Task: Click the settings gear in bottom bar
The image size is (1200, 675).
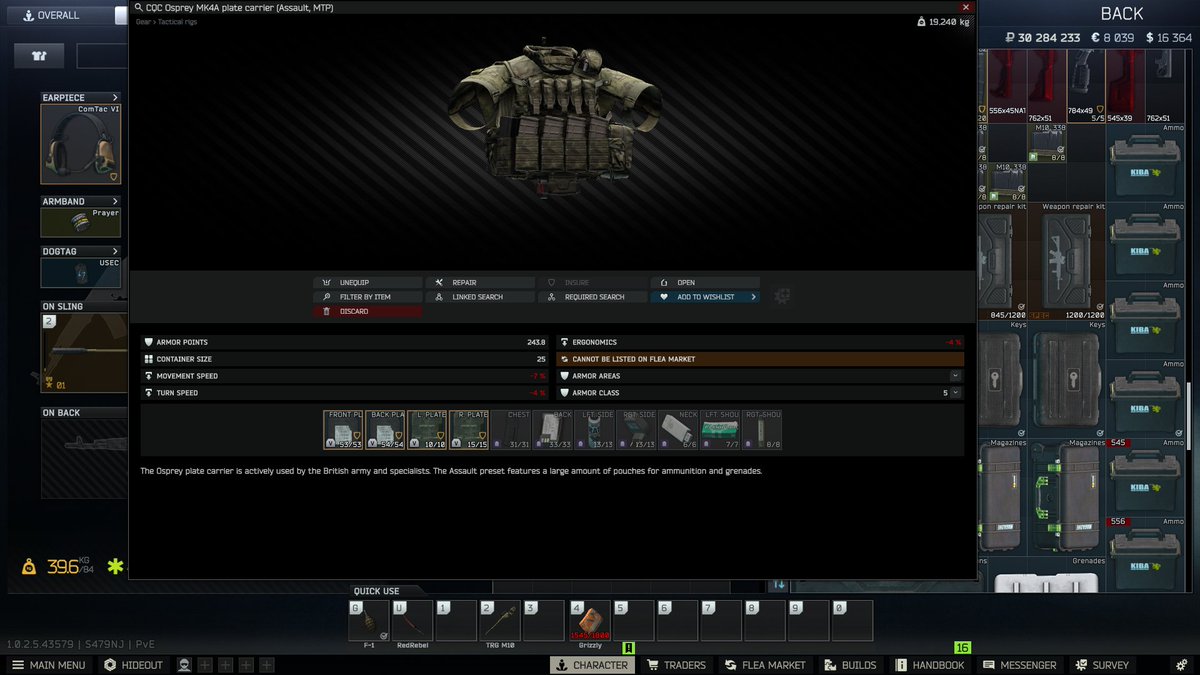Action: point(1179,665)
